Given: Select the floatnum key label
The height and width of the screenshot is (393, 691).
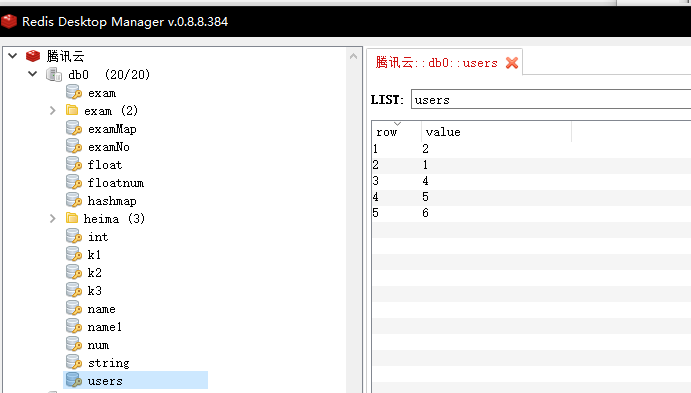Looking at the screenshot, I should 116,183.
